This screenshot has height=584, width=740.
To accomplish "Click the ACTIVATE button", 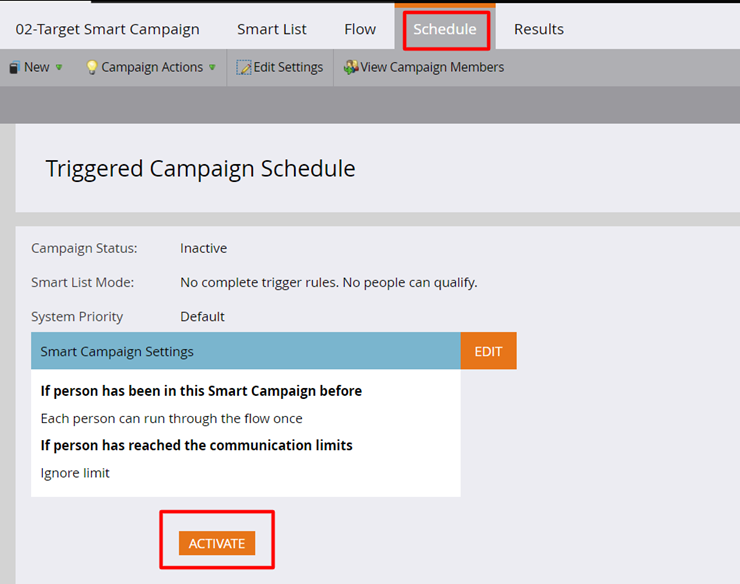I will point(217,543).
